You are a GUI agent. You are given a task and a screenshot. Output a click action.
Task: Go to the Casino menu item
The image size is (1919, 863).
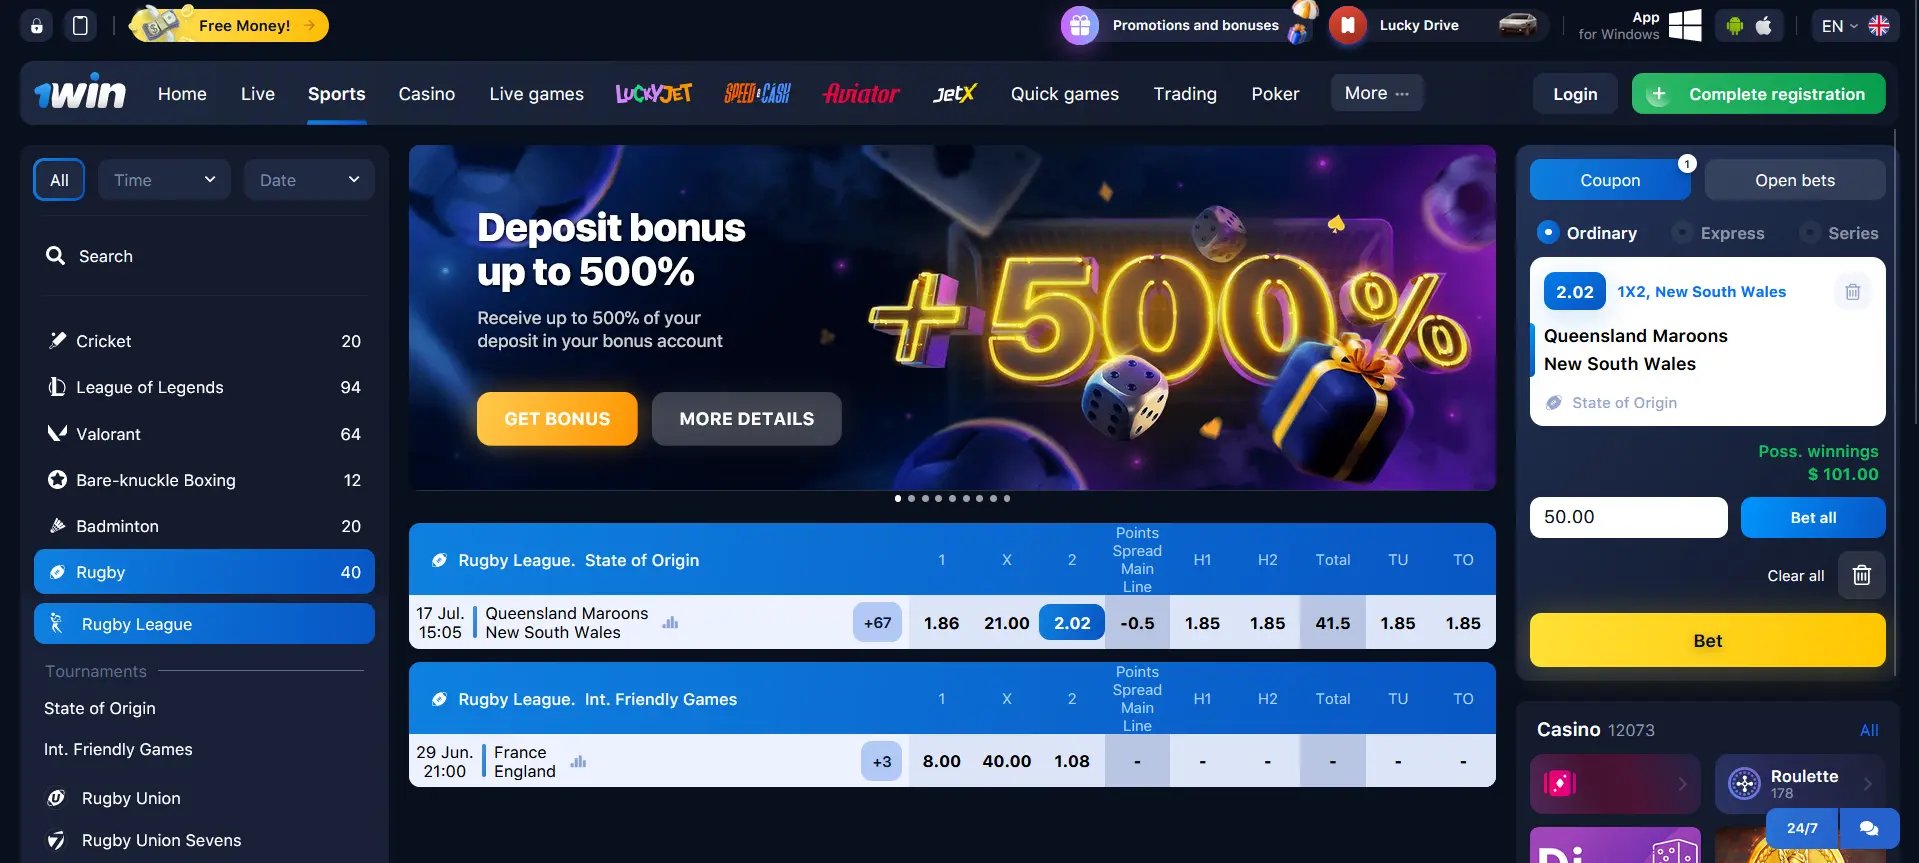click(x=427, y=94)
